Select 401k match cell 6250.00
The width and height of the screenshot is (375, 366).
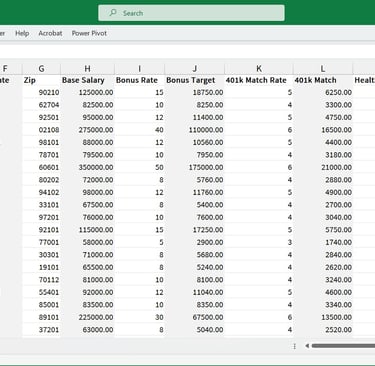(323, 92)
